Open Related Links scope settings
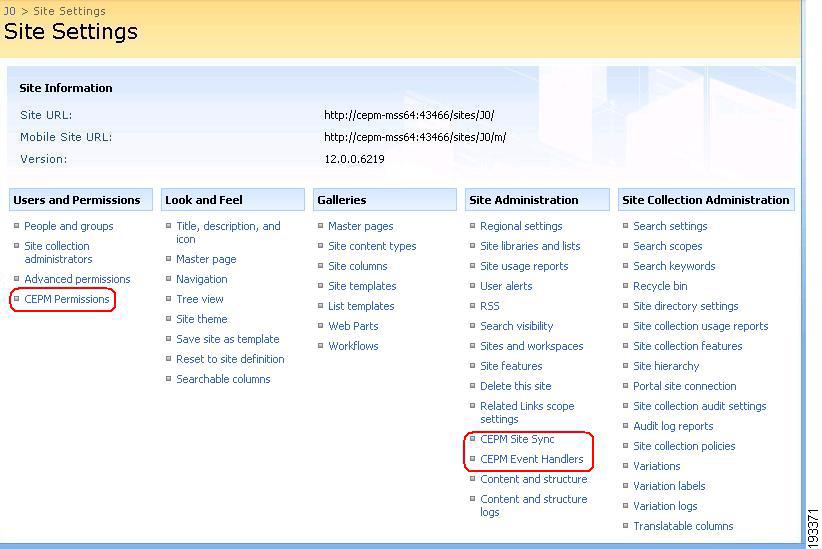Screen dimensions: 822x549 click(527, 412)
